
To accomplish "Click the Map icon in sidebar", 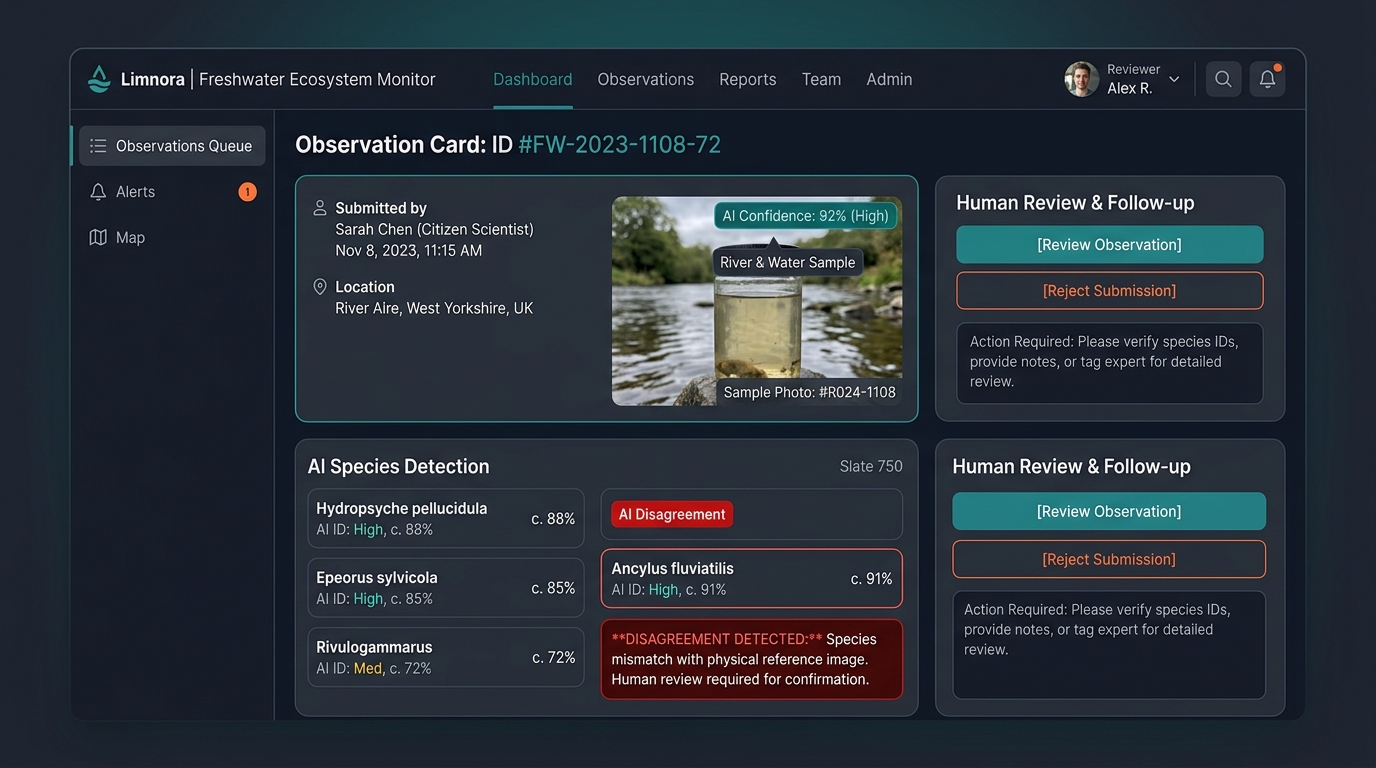I will point(98,238).
